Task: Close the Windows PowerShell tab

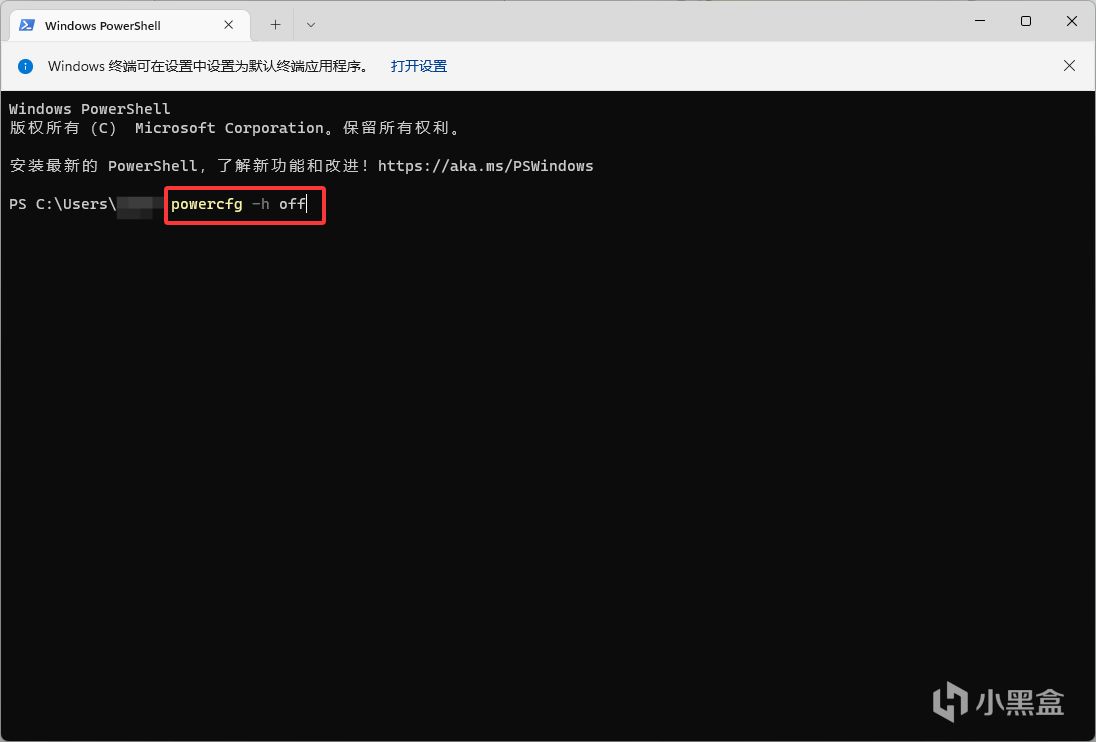Action: [x=229, y=25]
